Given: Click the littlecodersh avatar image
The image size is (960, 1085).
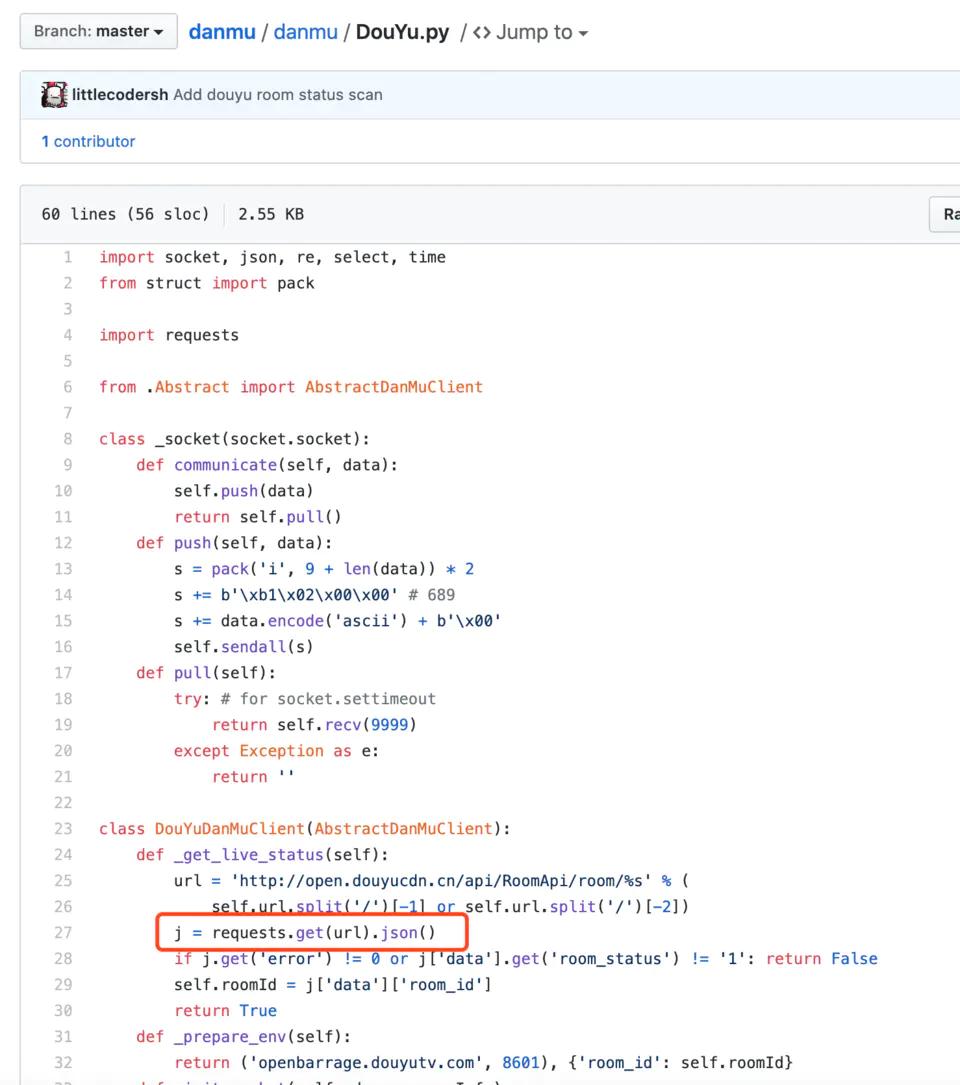Looking at the screenshot, I should click(54, 95).
